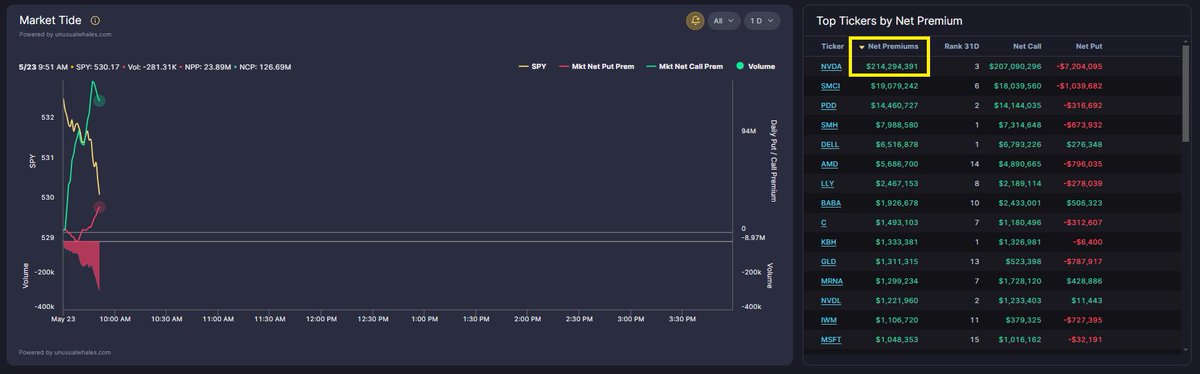This screenshot has width=1200, height=374.
Task: Open the PDD ticker link
Action: pos(829,105)
